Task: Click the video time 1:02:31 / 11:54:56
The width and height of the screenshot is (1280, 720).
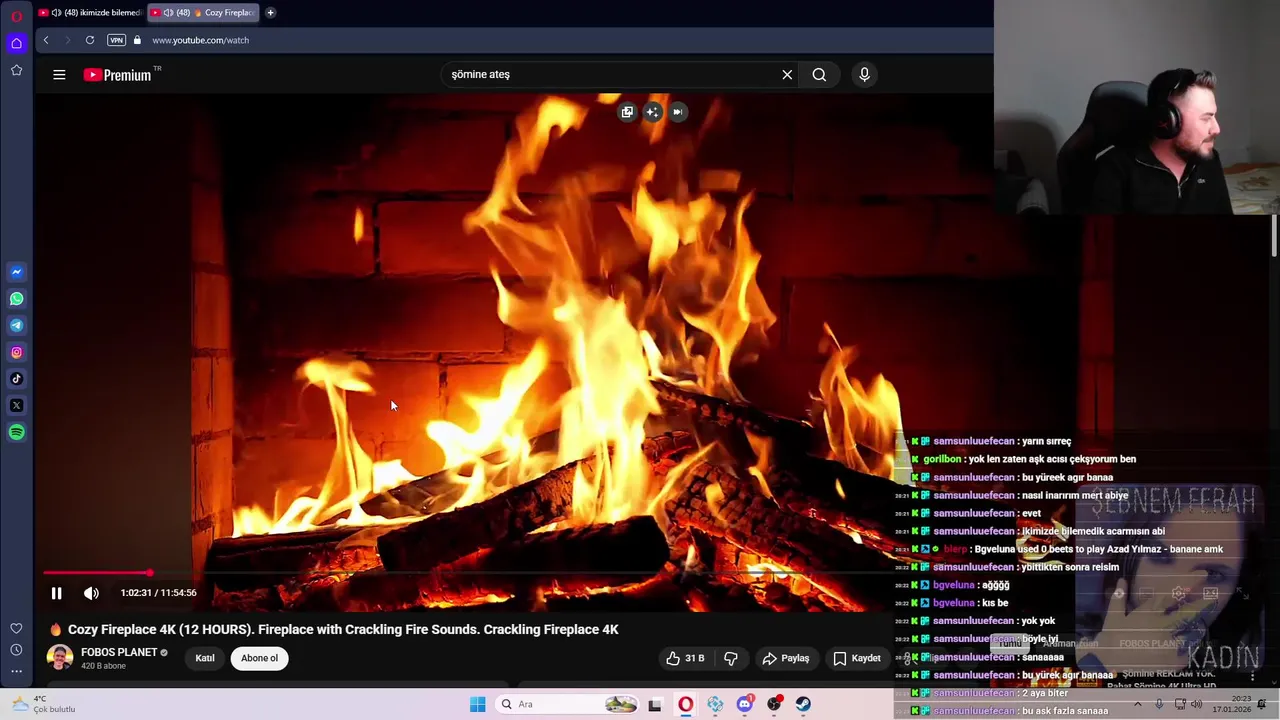Action: point(159,593)
